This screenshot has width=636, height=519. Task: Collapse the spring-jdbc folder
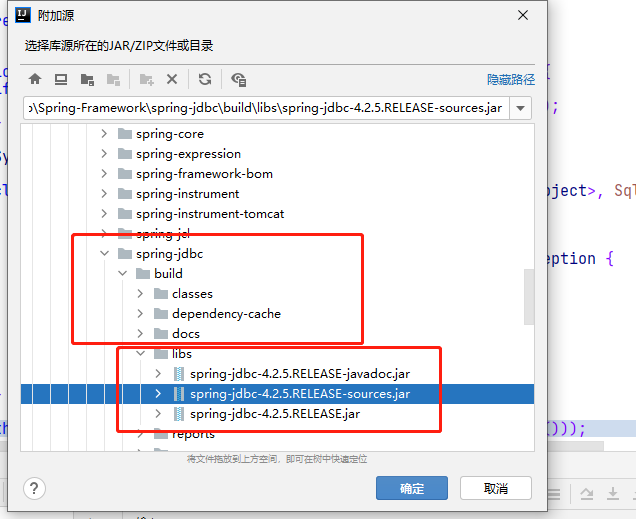(x=104, y=253)
